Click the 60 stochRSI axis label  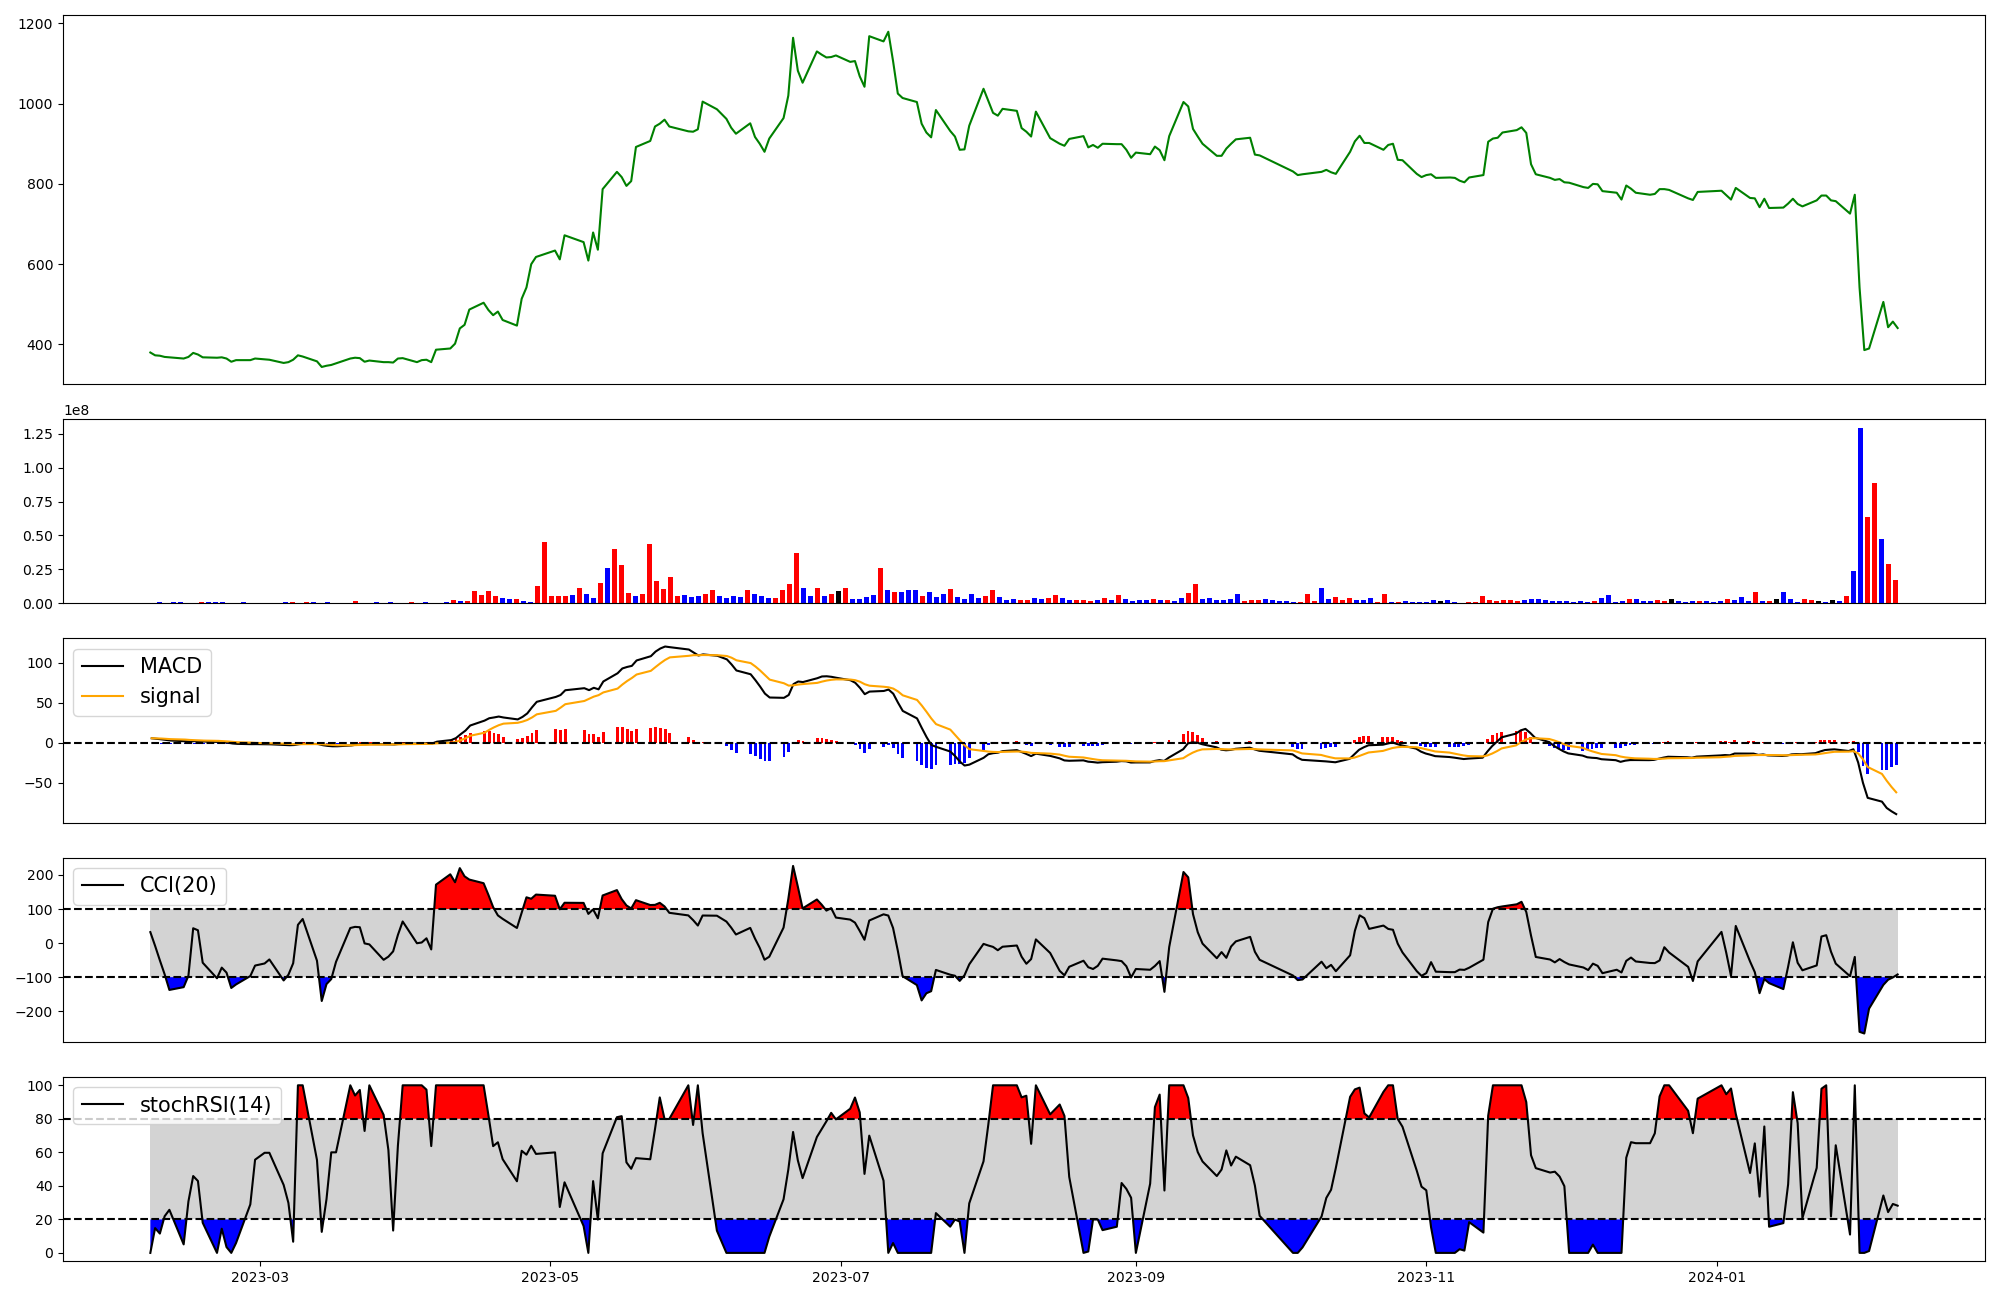coord(45,1153)
